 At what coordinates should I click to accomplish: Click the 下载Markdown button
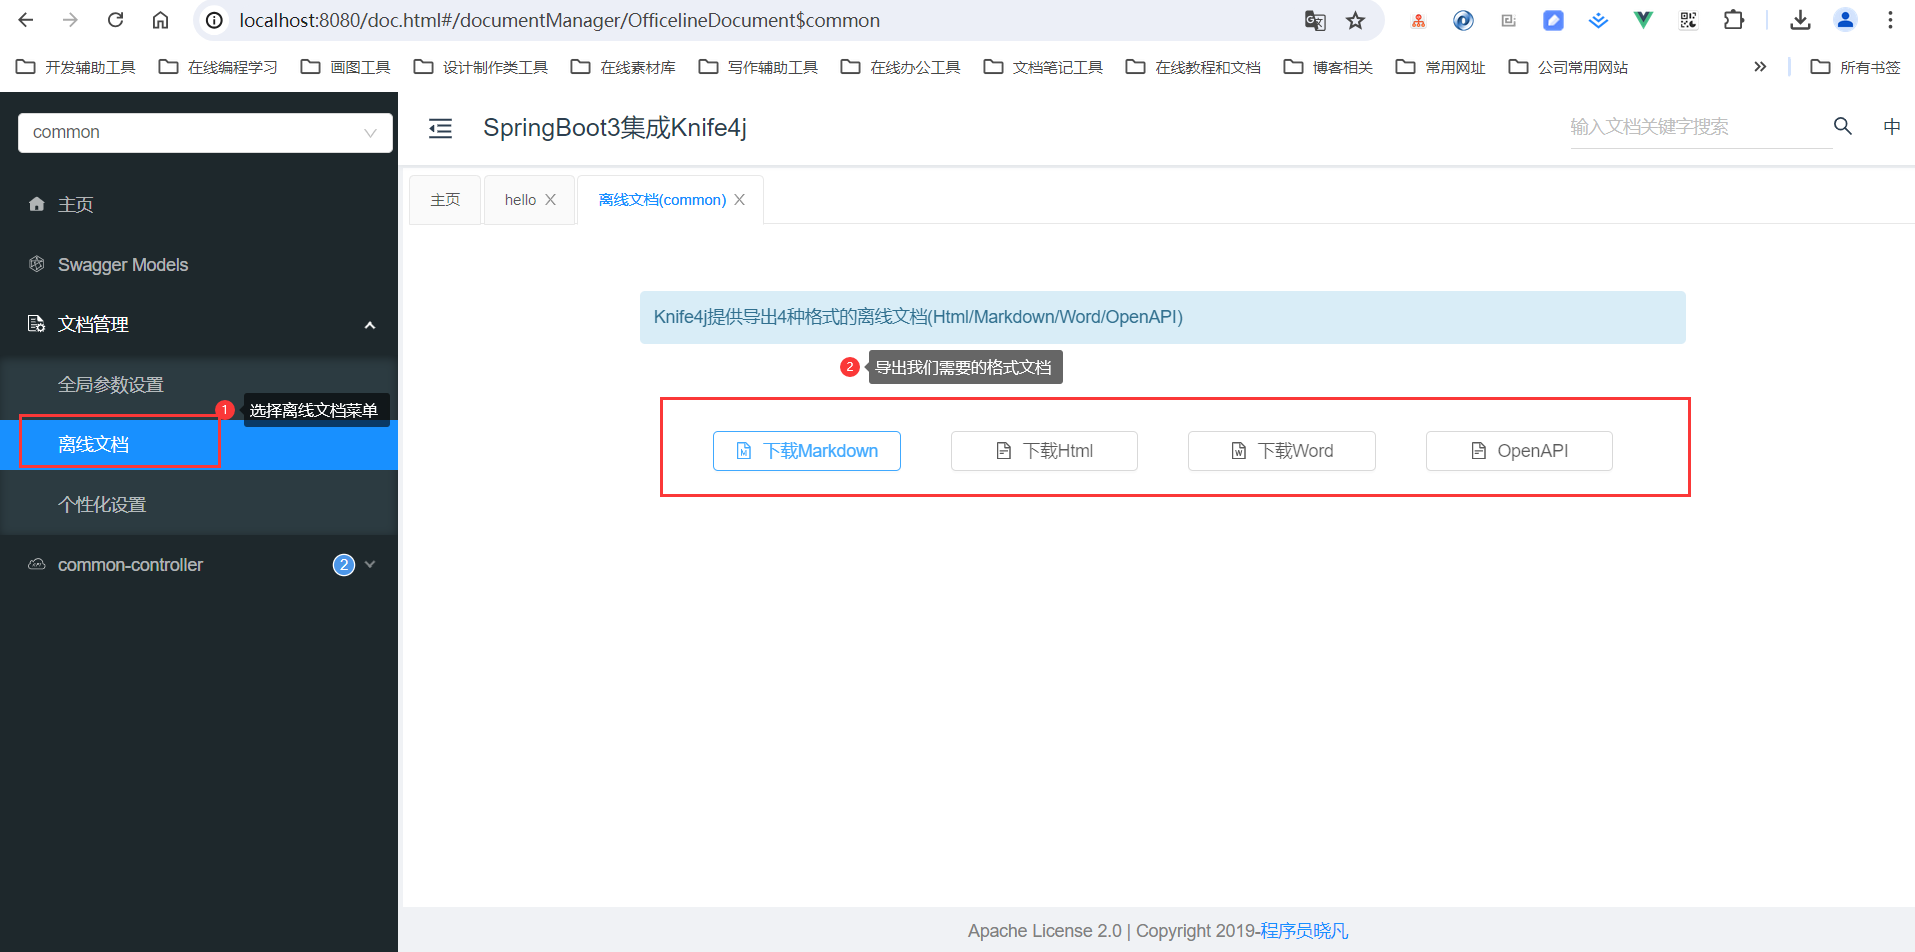tap(806, 451)
